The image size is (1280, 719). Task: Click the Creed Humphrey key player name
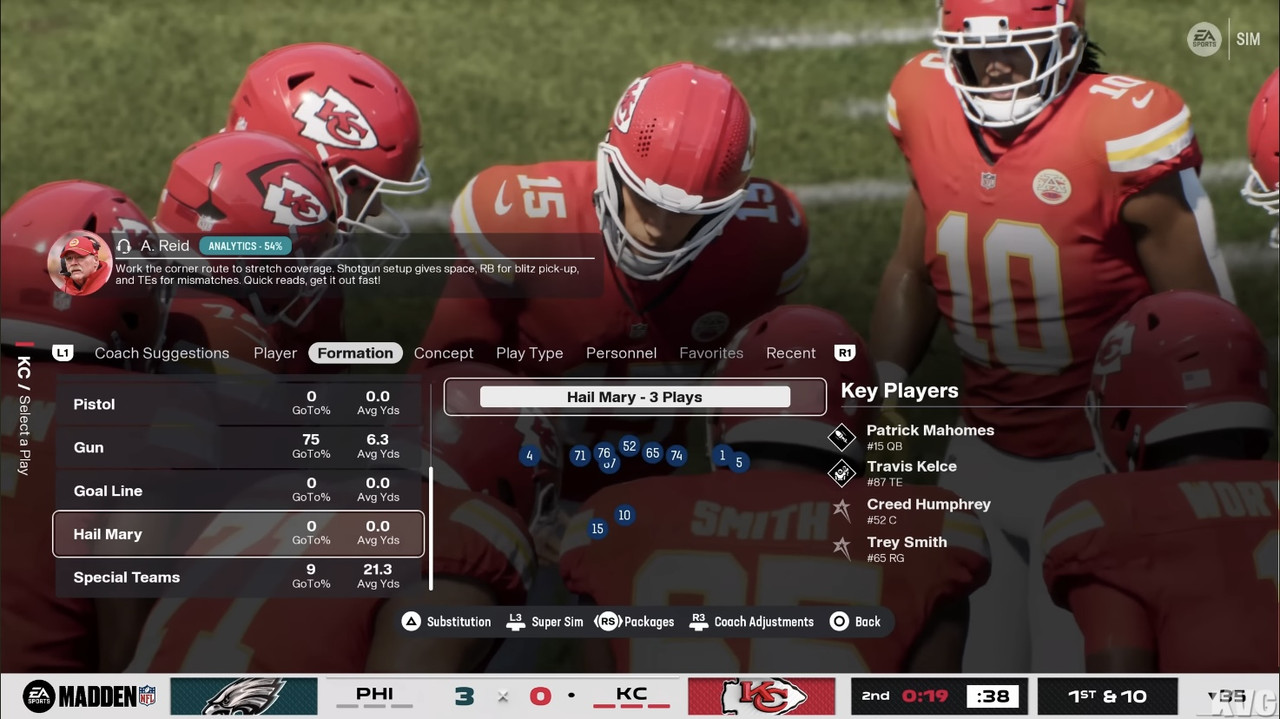tap(928, 504)
